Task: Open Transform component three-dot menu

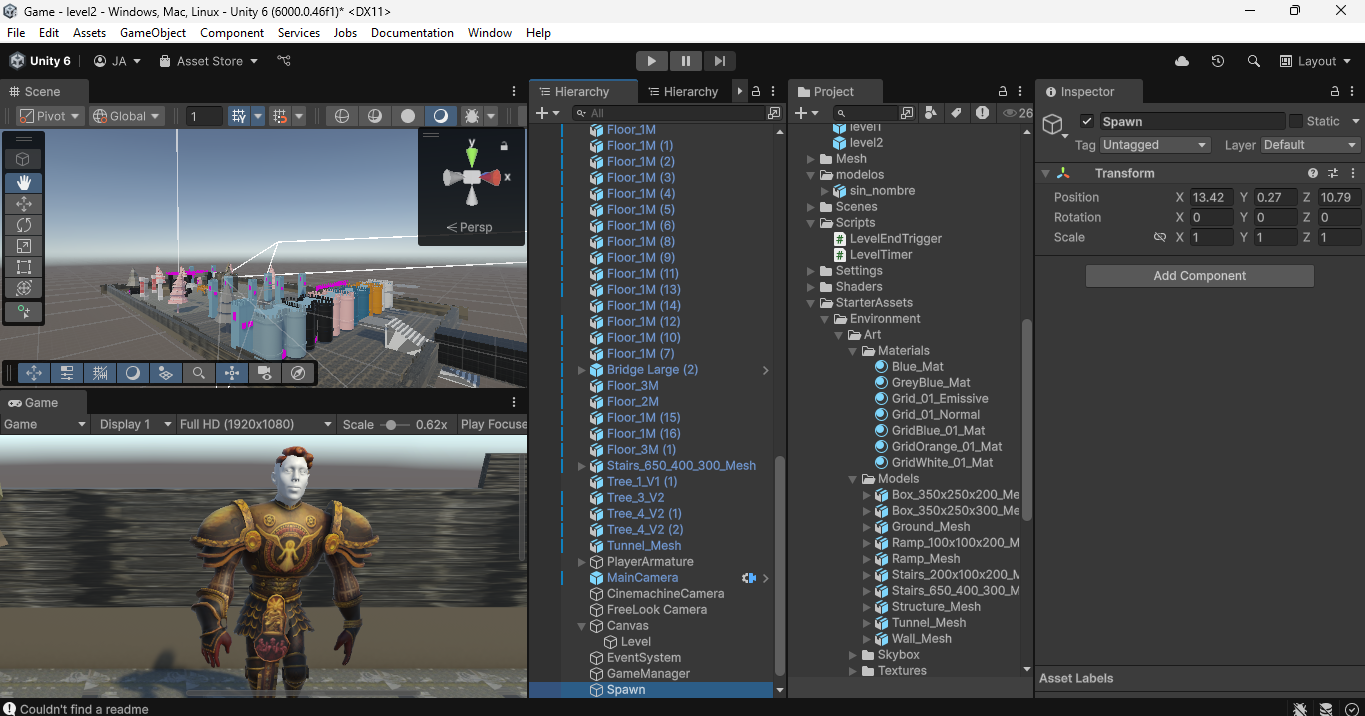Action: pos(1352,173)
